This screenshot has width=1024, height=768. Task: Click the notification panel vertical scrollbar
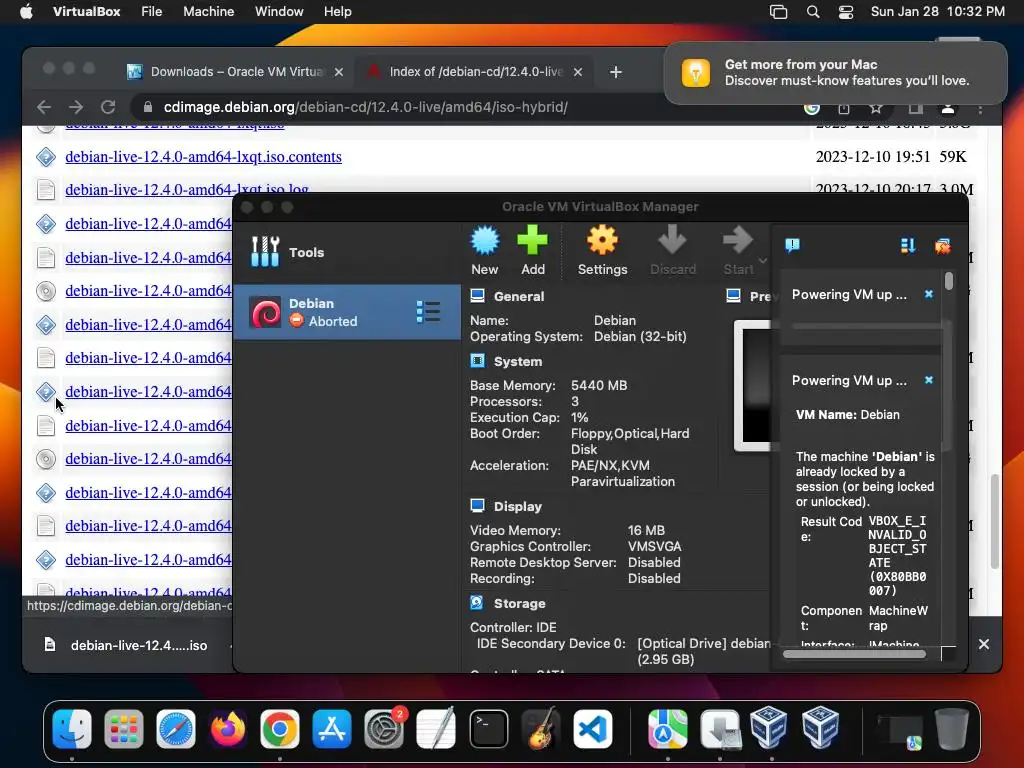[x=949, y=281]
